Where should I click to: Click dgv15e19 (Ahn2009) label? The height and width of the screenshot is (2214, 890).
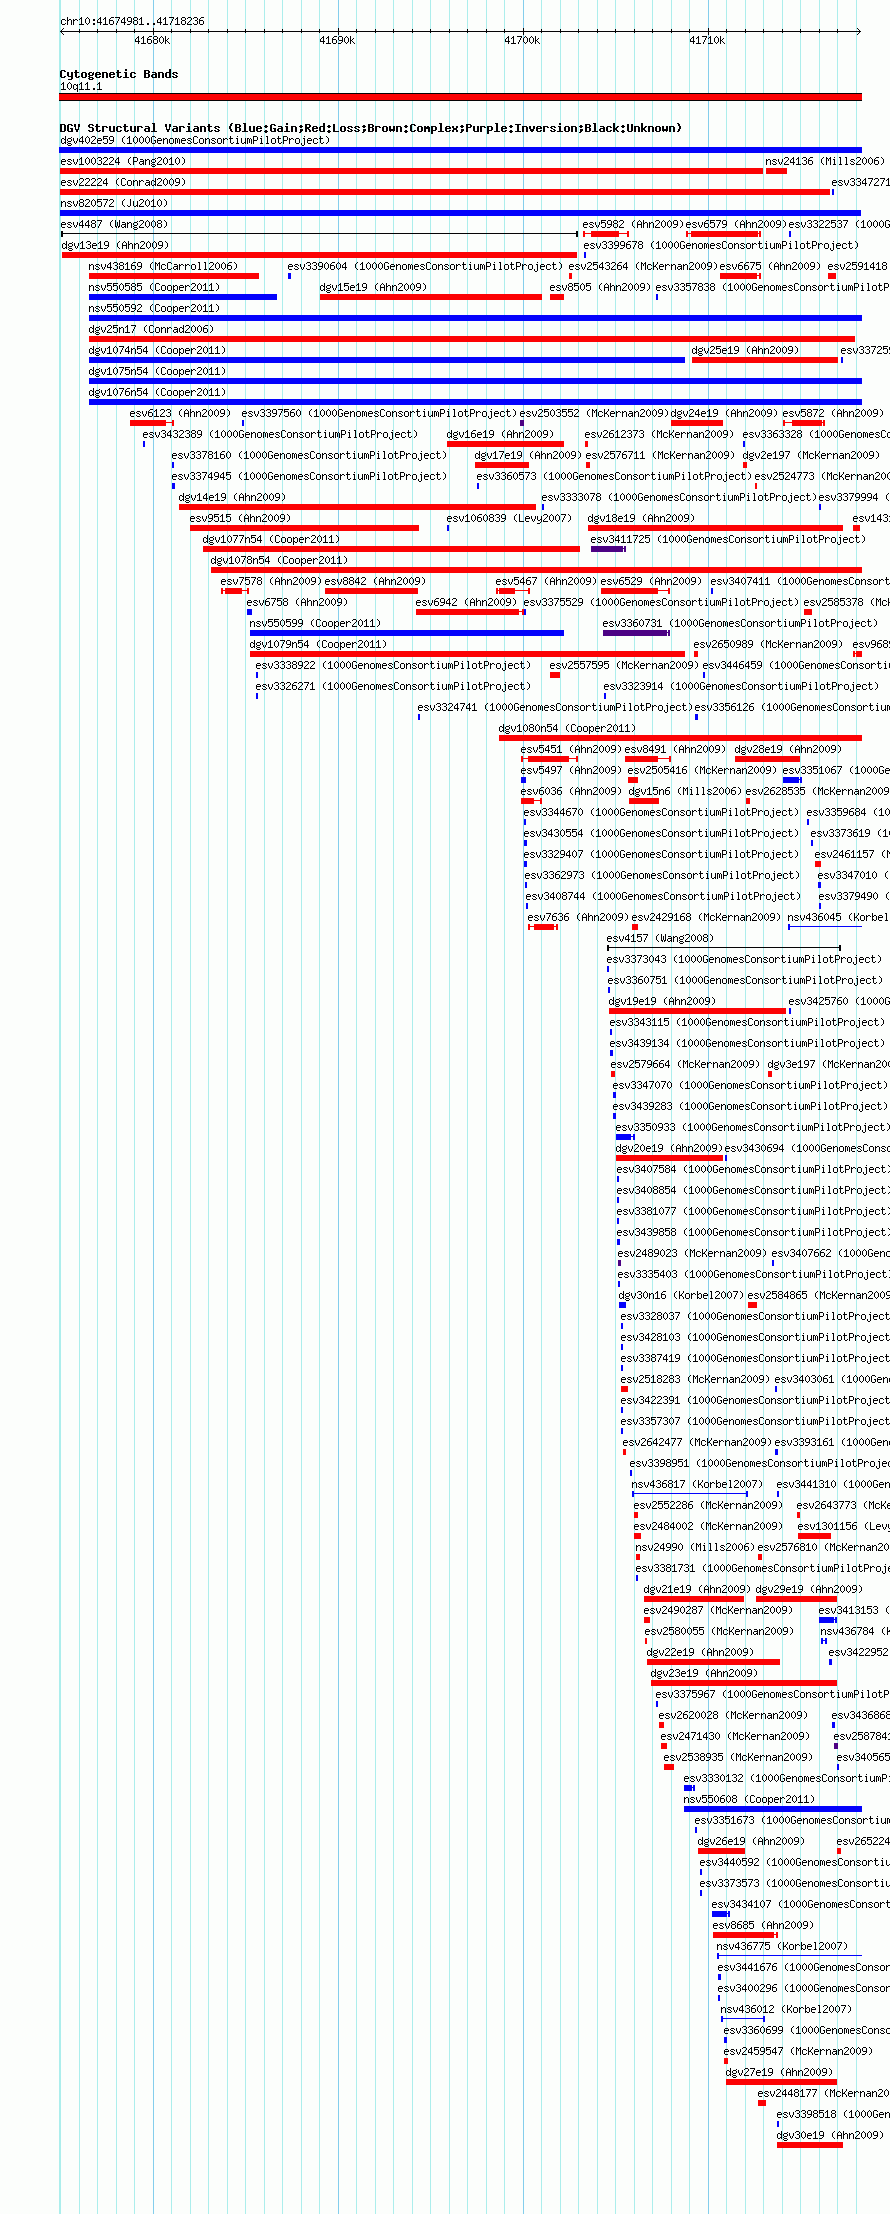(x=374, y=287)
